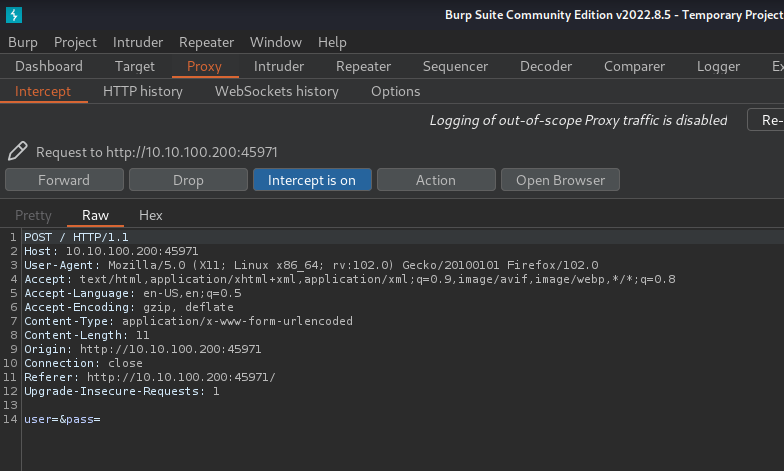Viewport: 784px width, 471px height.
Task: Click the Content-Type header line
Action: (x=188, y=321)
